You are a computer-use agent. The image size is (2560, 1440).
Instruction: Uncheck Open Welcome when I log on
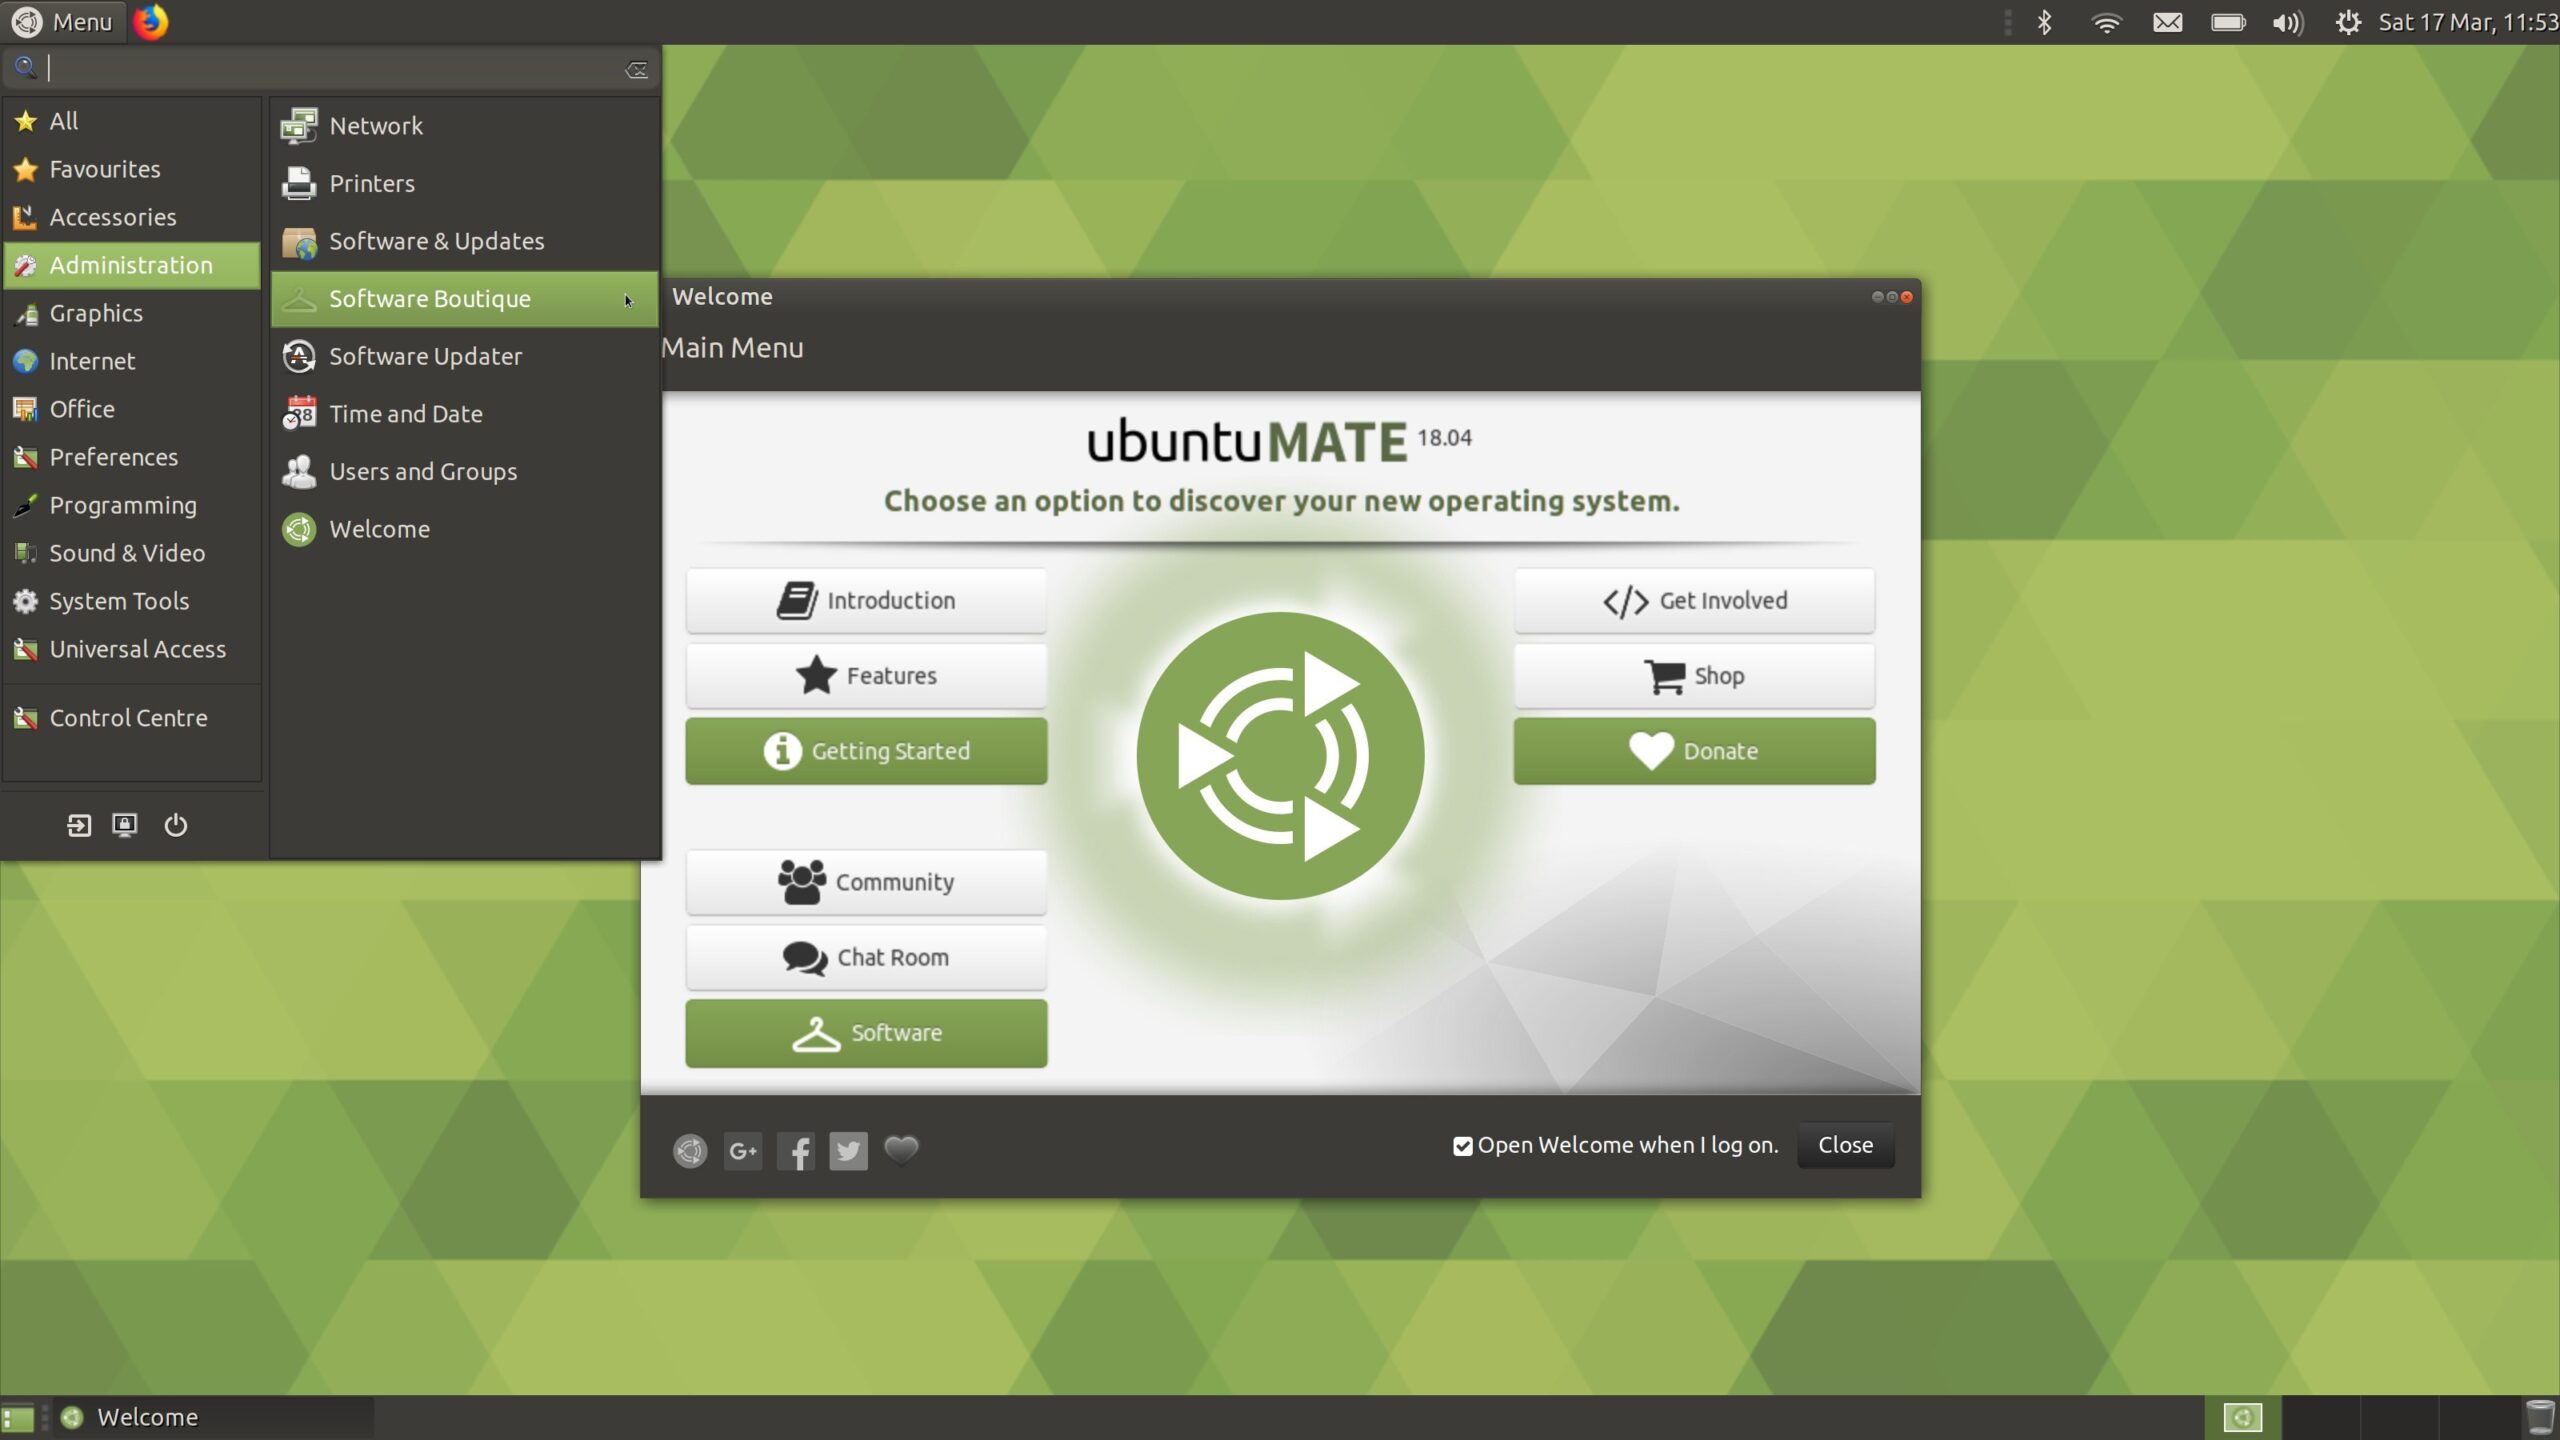tap(1462, 1145)
